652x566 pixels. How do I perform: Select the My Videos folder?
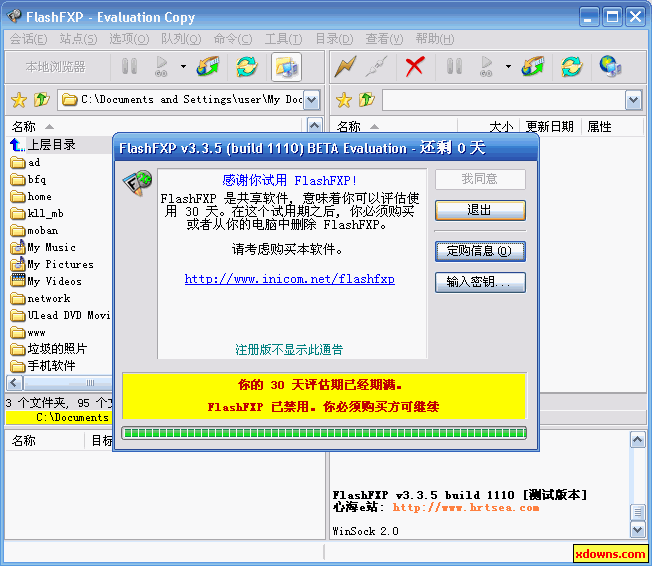pyautogui.click(x=46, y=282)
